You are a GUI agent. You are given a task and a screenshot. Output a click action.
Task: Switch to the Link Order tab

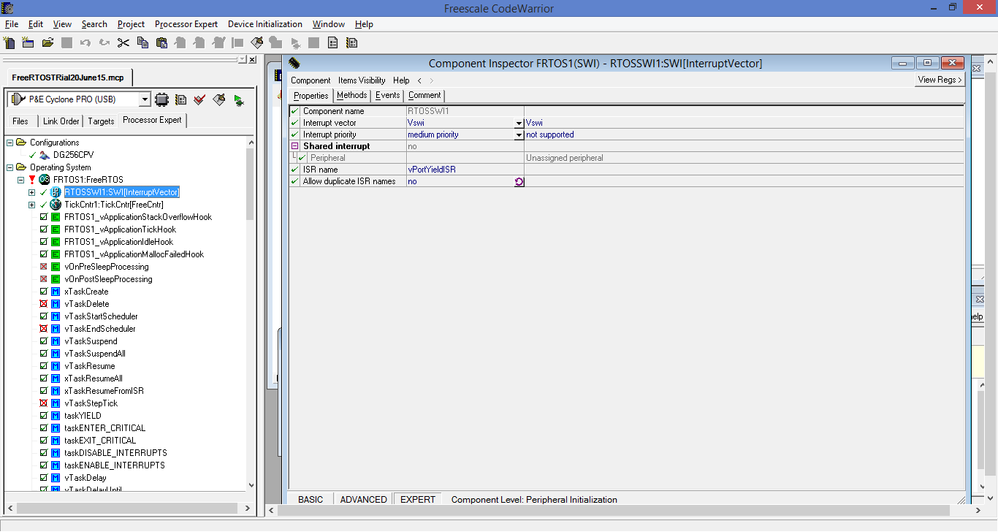[x=61, y=121]
